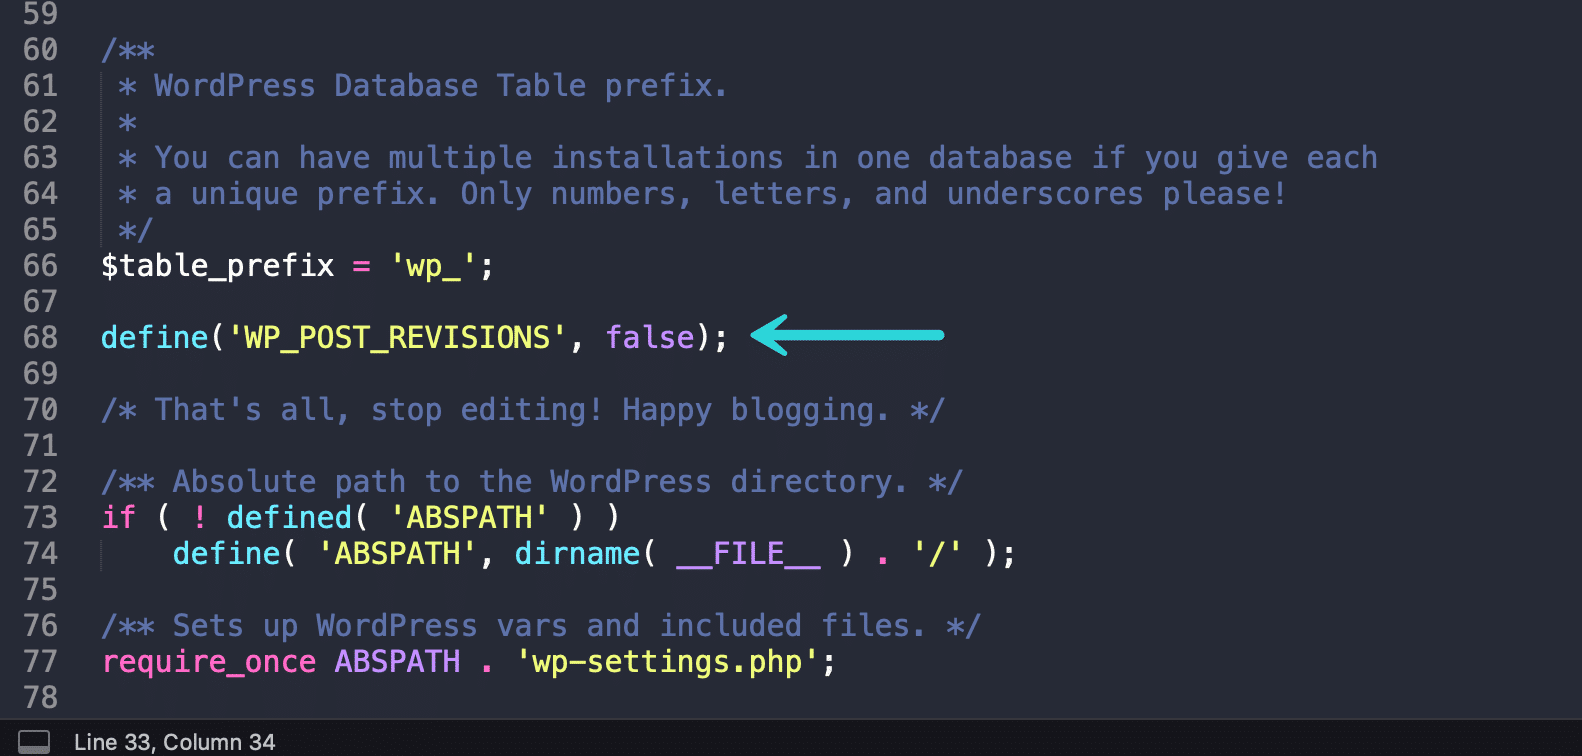
Task: Click the Line 33, Column 34 status text
Action: tap(174, 742)
